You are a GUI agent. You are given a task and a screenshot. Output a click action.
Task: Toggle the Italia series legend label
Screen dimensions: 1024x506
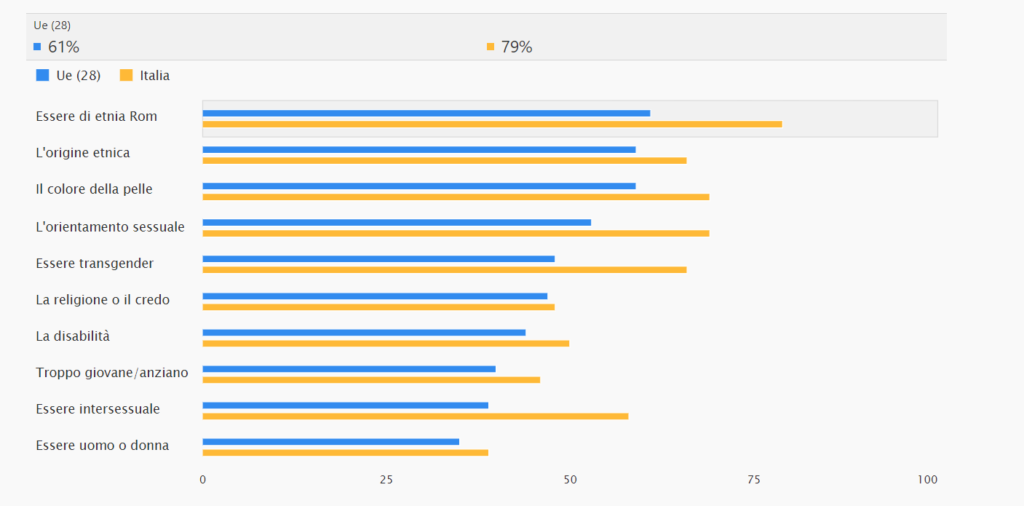coord(155,75)
